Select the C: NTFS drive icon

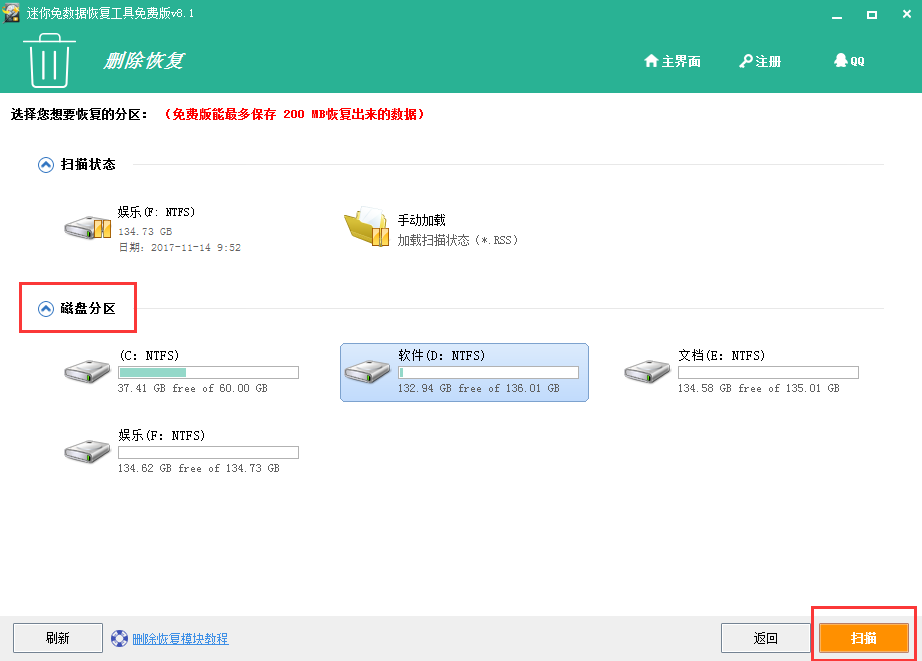point(87,372)
